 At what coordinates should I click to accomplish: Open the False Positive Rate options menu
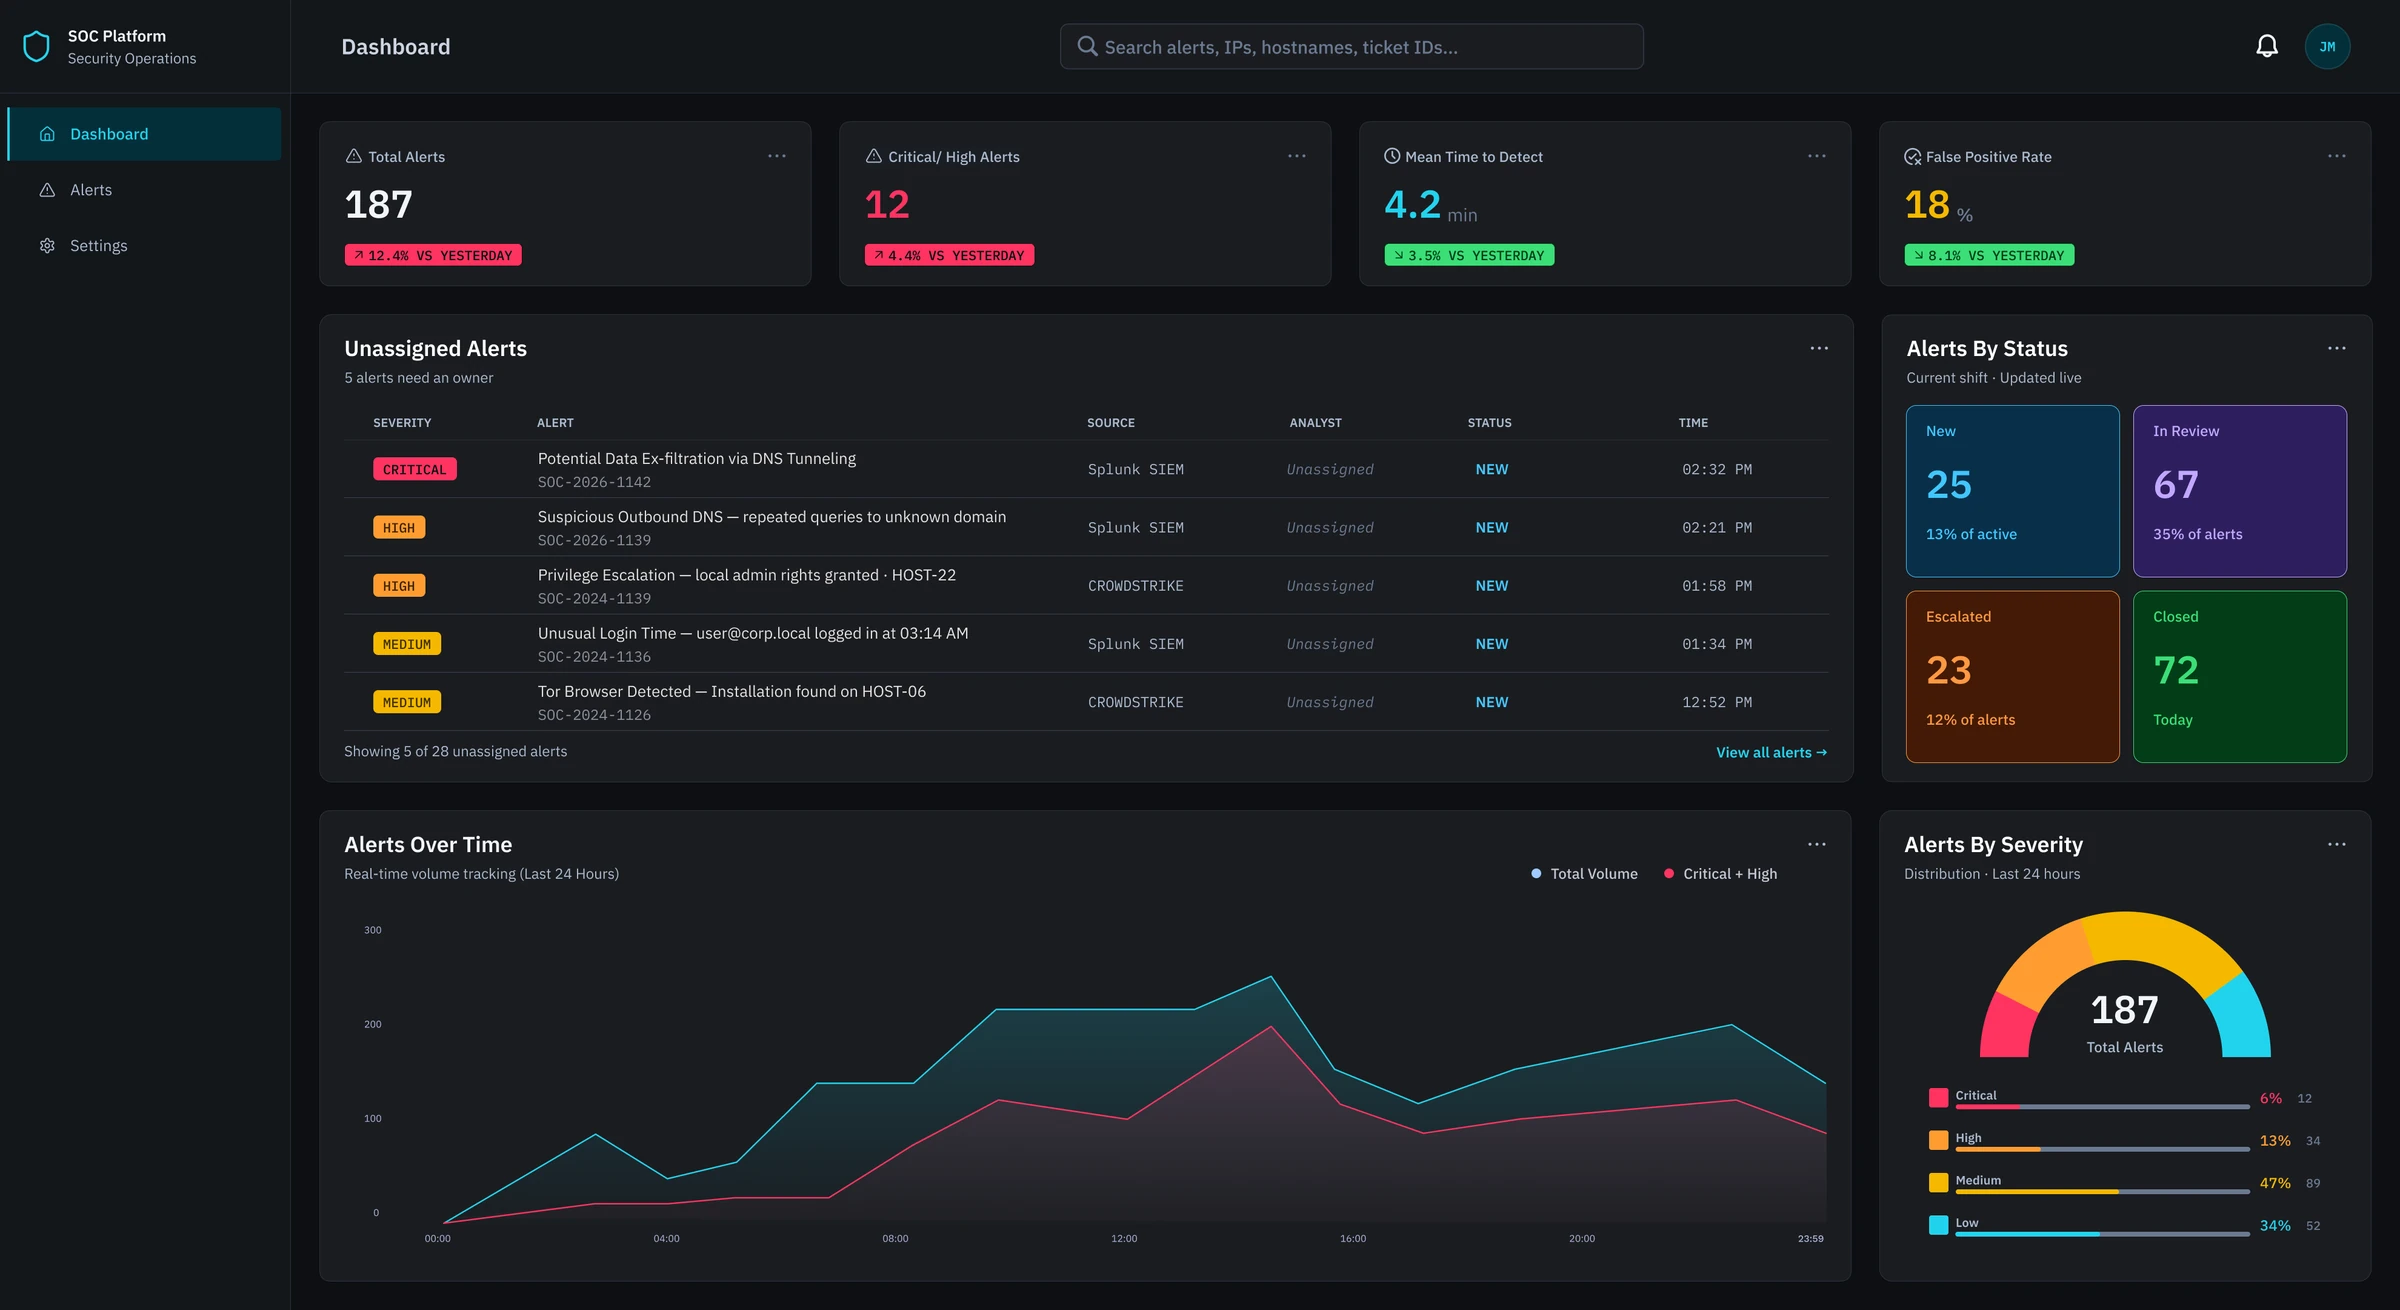click(x=2337, y=156)
